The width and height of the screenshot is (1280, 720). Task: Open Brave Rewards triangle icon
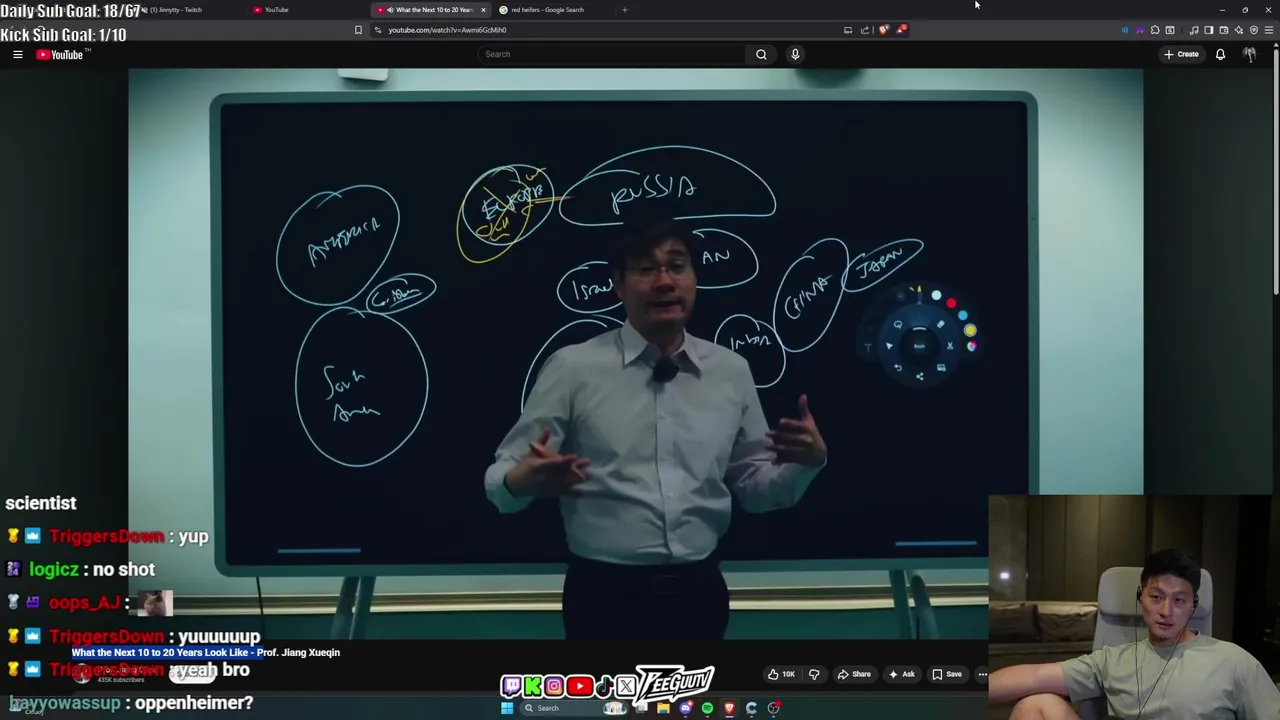(x=901, y=30)
